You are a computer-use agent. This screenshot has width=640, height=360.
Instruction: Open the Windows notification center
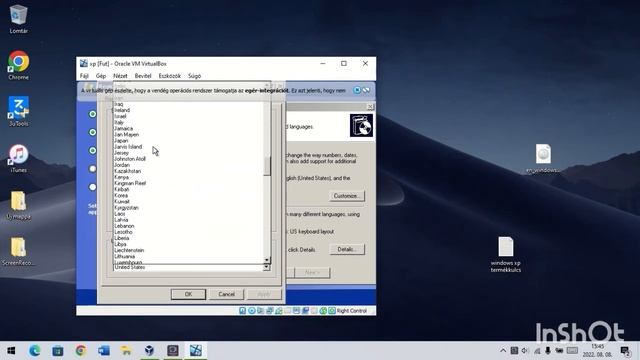[x=625, y=351]
